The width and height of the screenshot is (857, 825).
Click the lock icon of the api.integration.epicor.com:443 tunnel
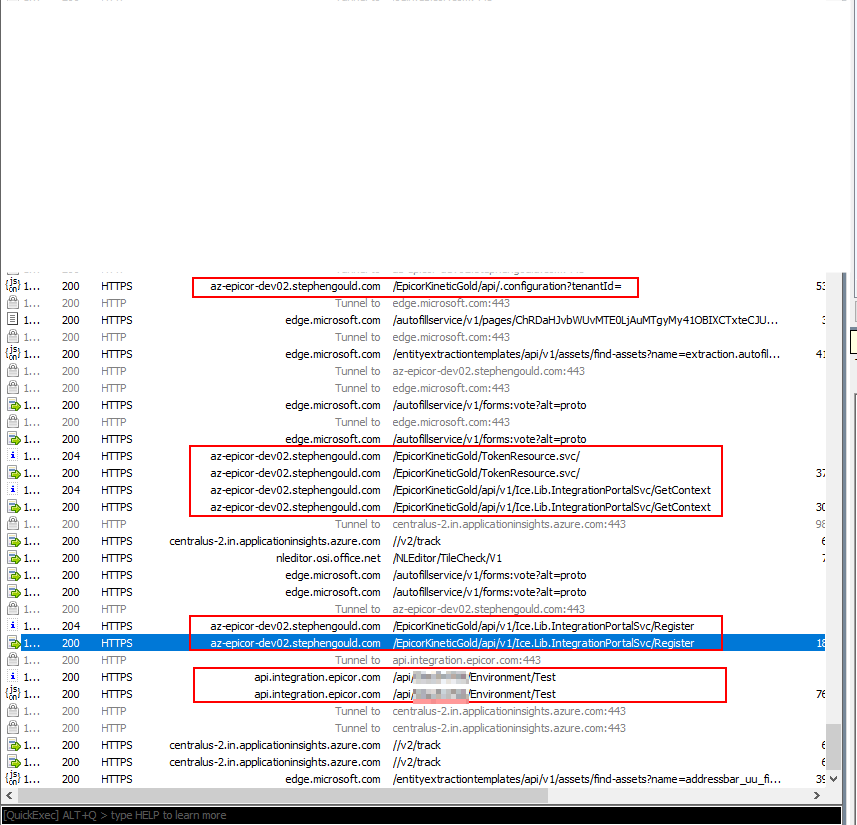(x=13, y=660)
